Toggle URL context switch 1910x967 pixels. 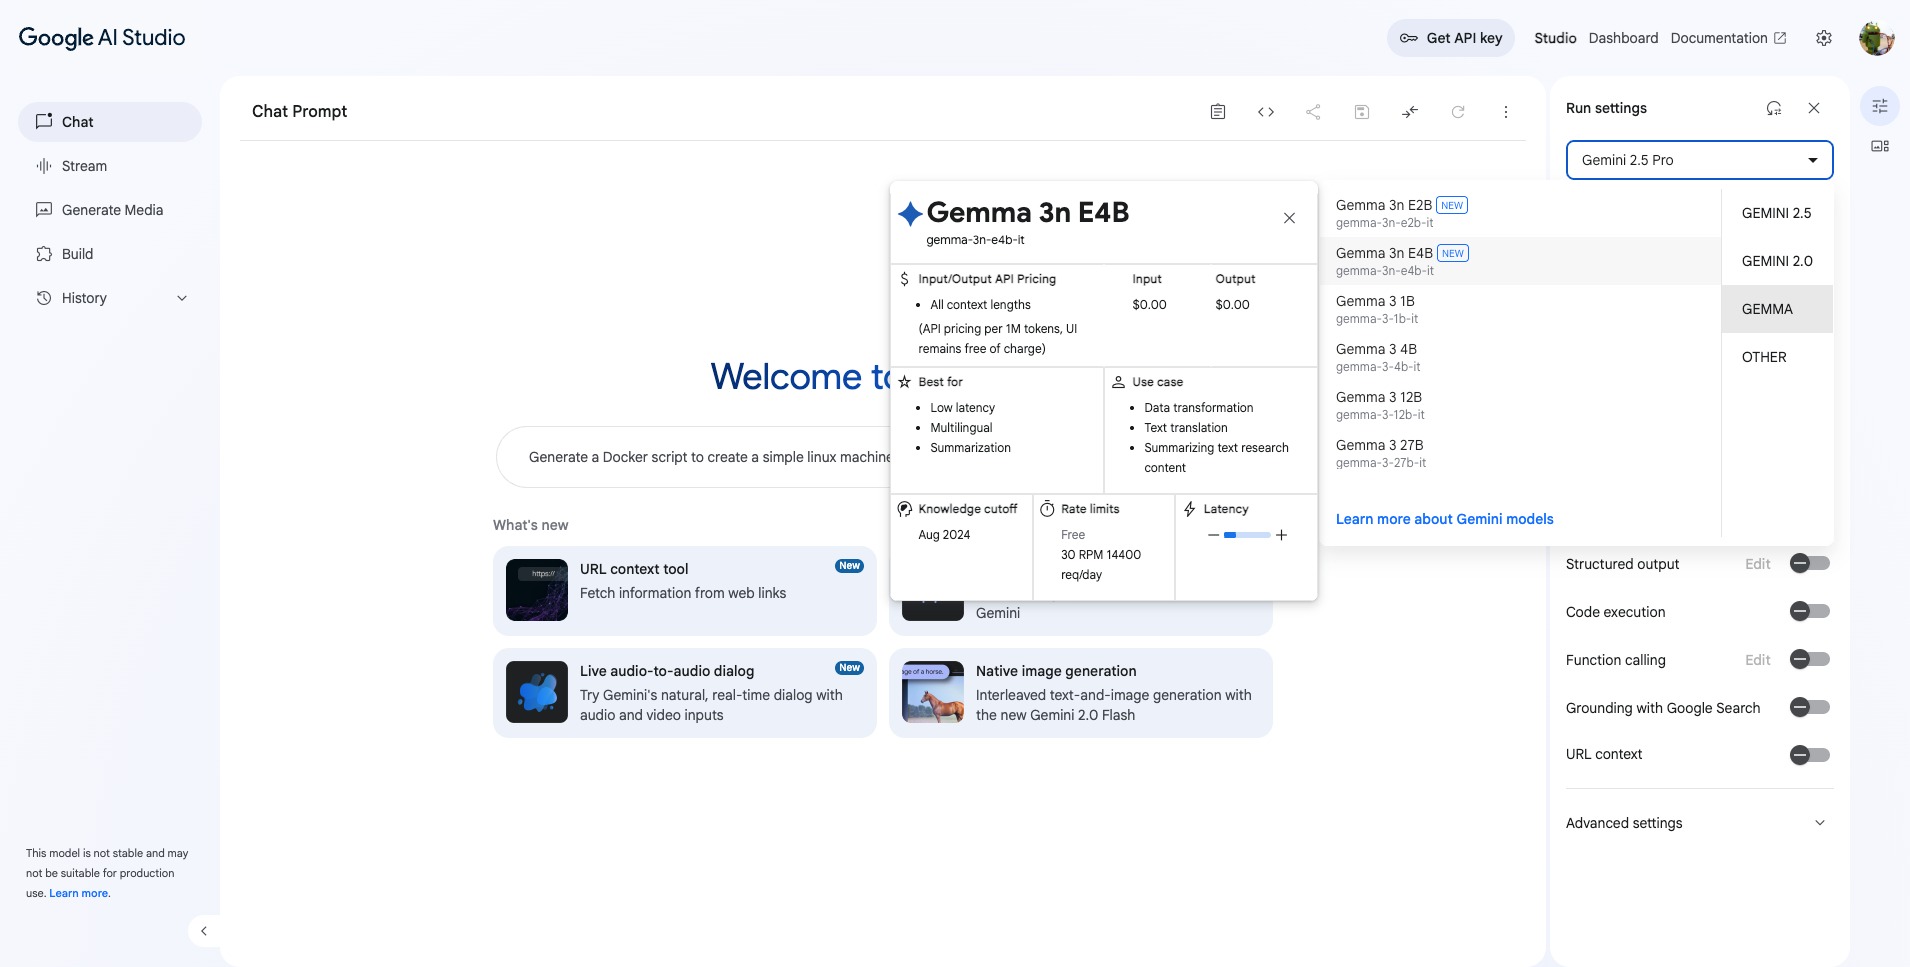coord(1809,755)
